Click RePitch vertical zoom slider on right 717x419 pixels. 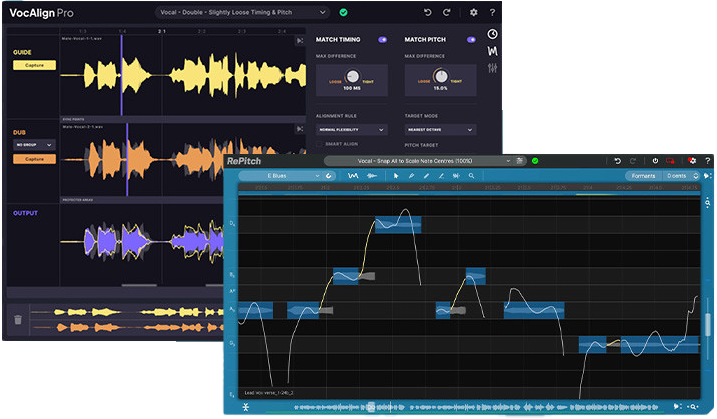(x=708, y=324)
